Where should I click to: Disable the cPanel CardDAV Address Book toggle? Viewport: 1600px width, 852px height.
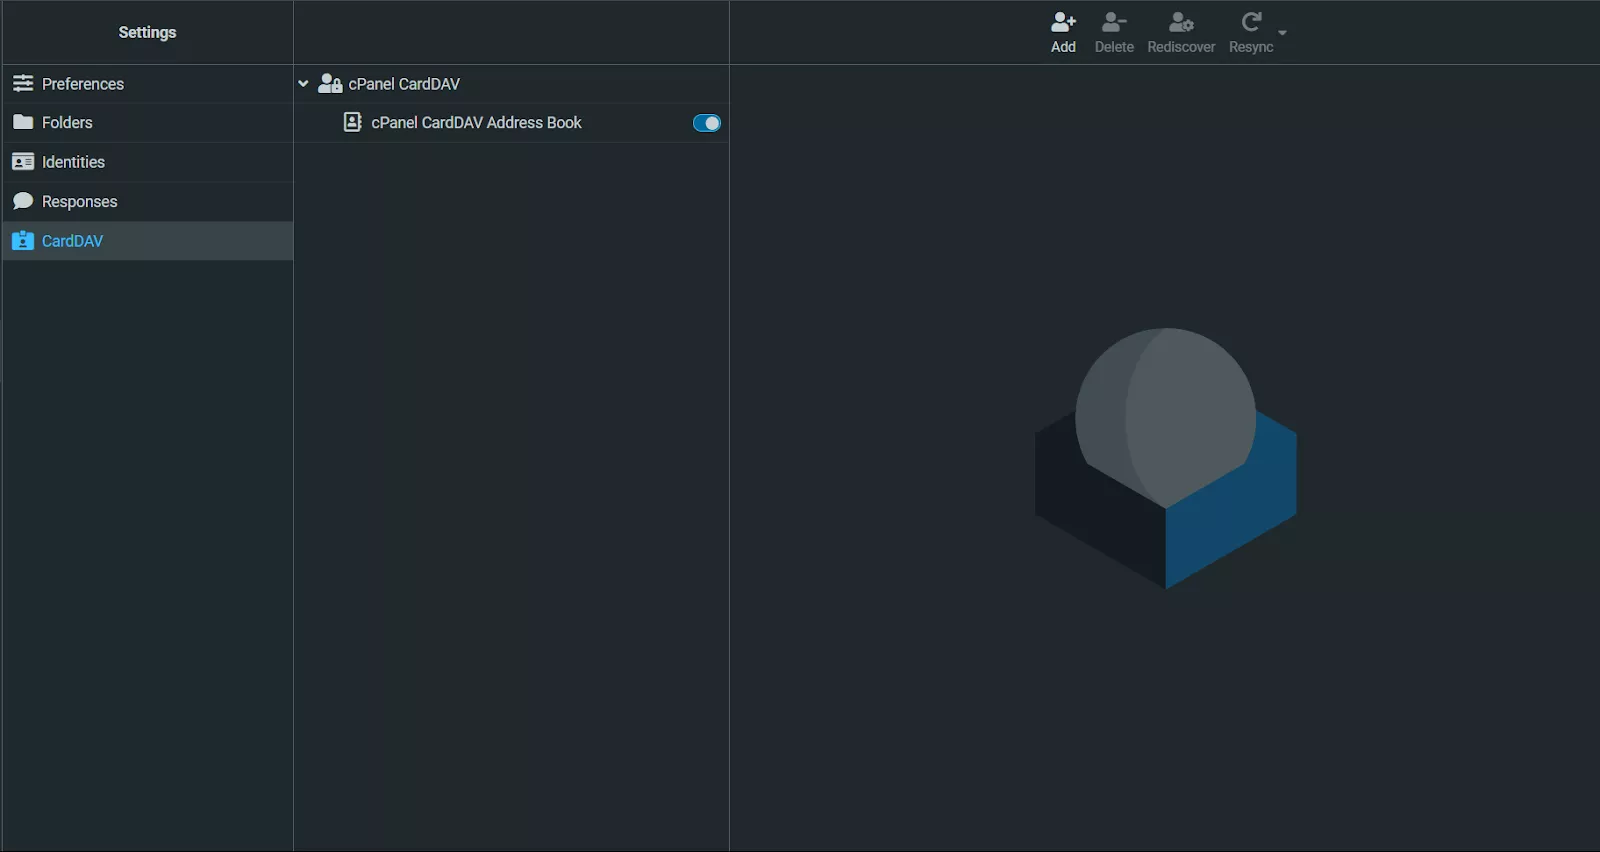point(706,123)
